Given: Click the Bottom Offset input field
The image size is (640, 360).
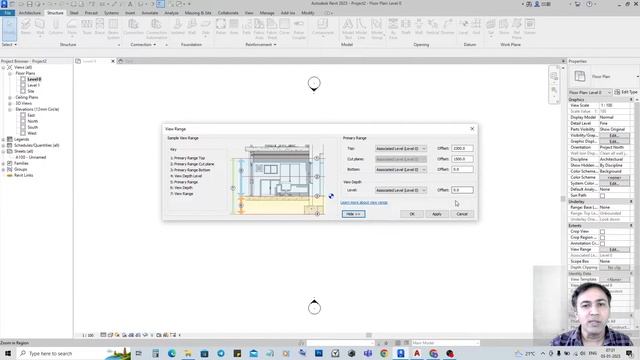Looking at the screenshot, I should pyautogui.click(x=462, y=169).
